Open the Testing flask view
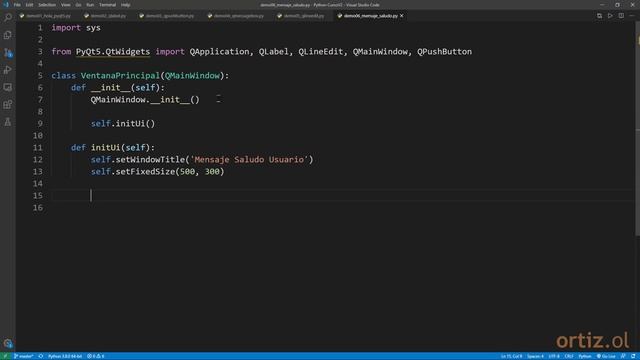This screenshot has height=360, width=640. (x=8, y=122)
